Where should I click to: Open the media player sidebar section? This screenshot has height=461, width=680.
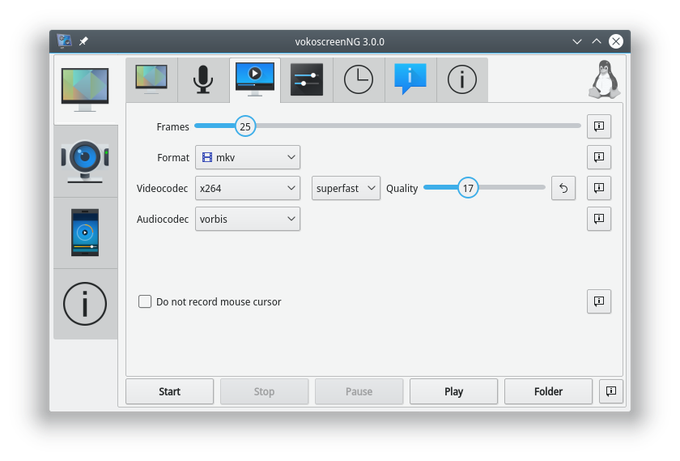coord(85,233)
